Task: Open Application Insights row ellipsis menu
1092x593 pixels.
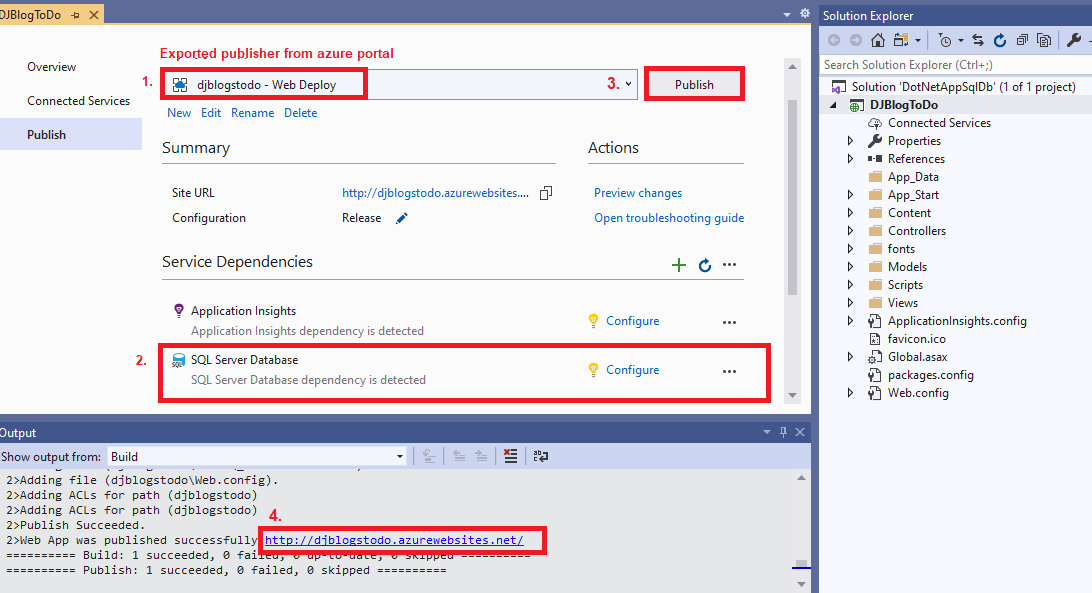Action: click(729, 322)
